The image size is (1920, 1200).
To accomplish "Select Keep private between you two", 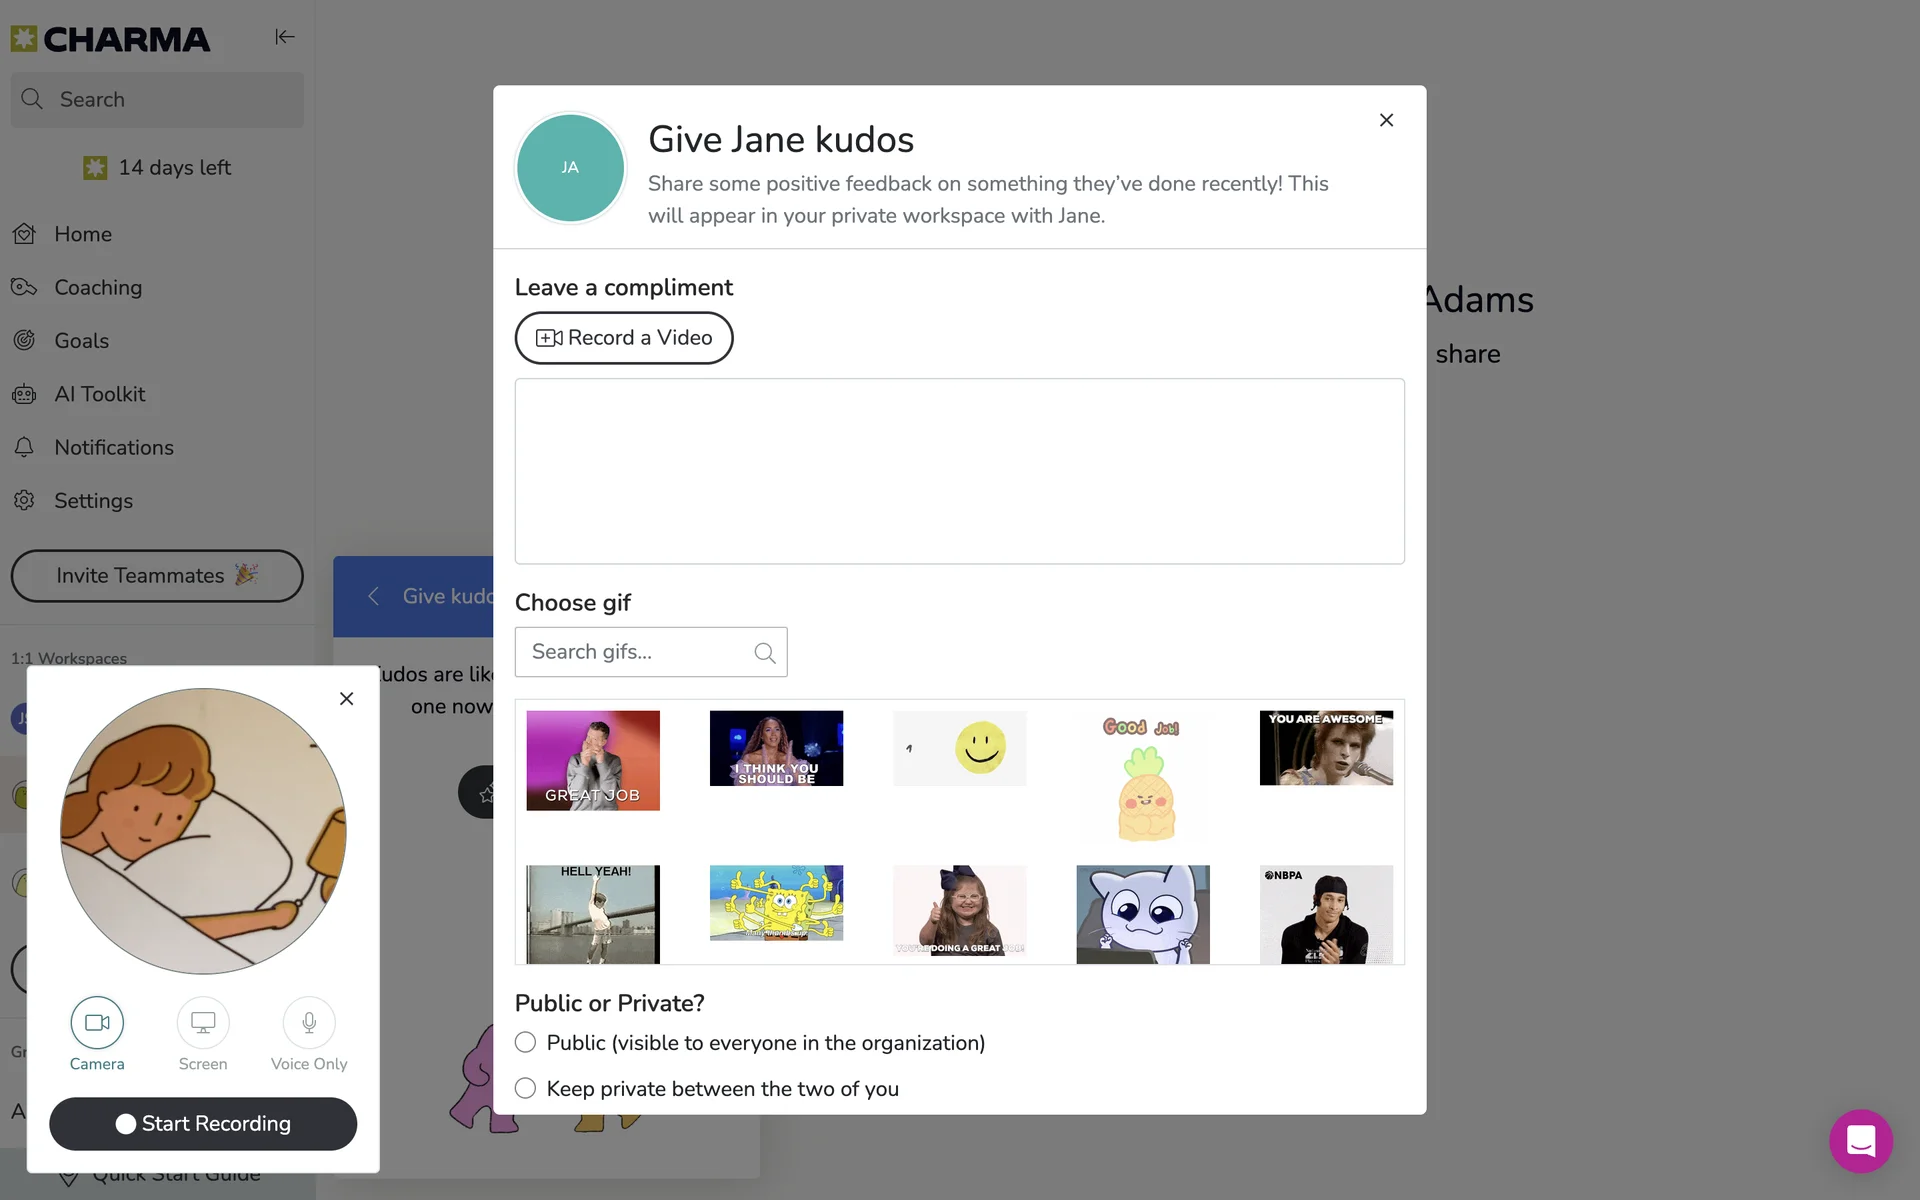I will tap(526, 1089).
